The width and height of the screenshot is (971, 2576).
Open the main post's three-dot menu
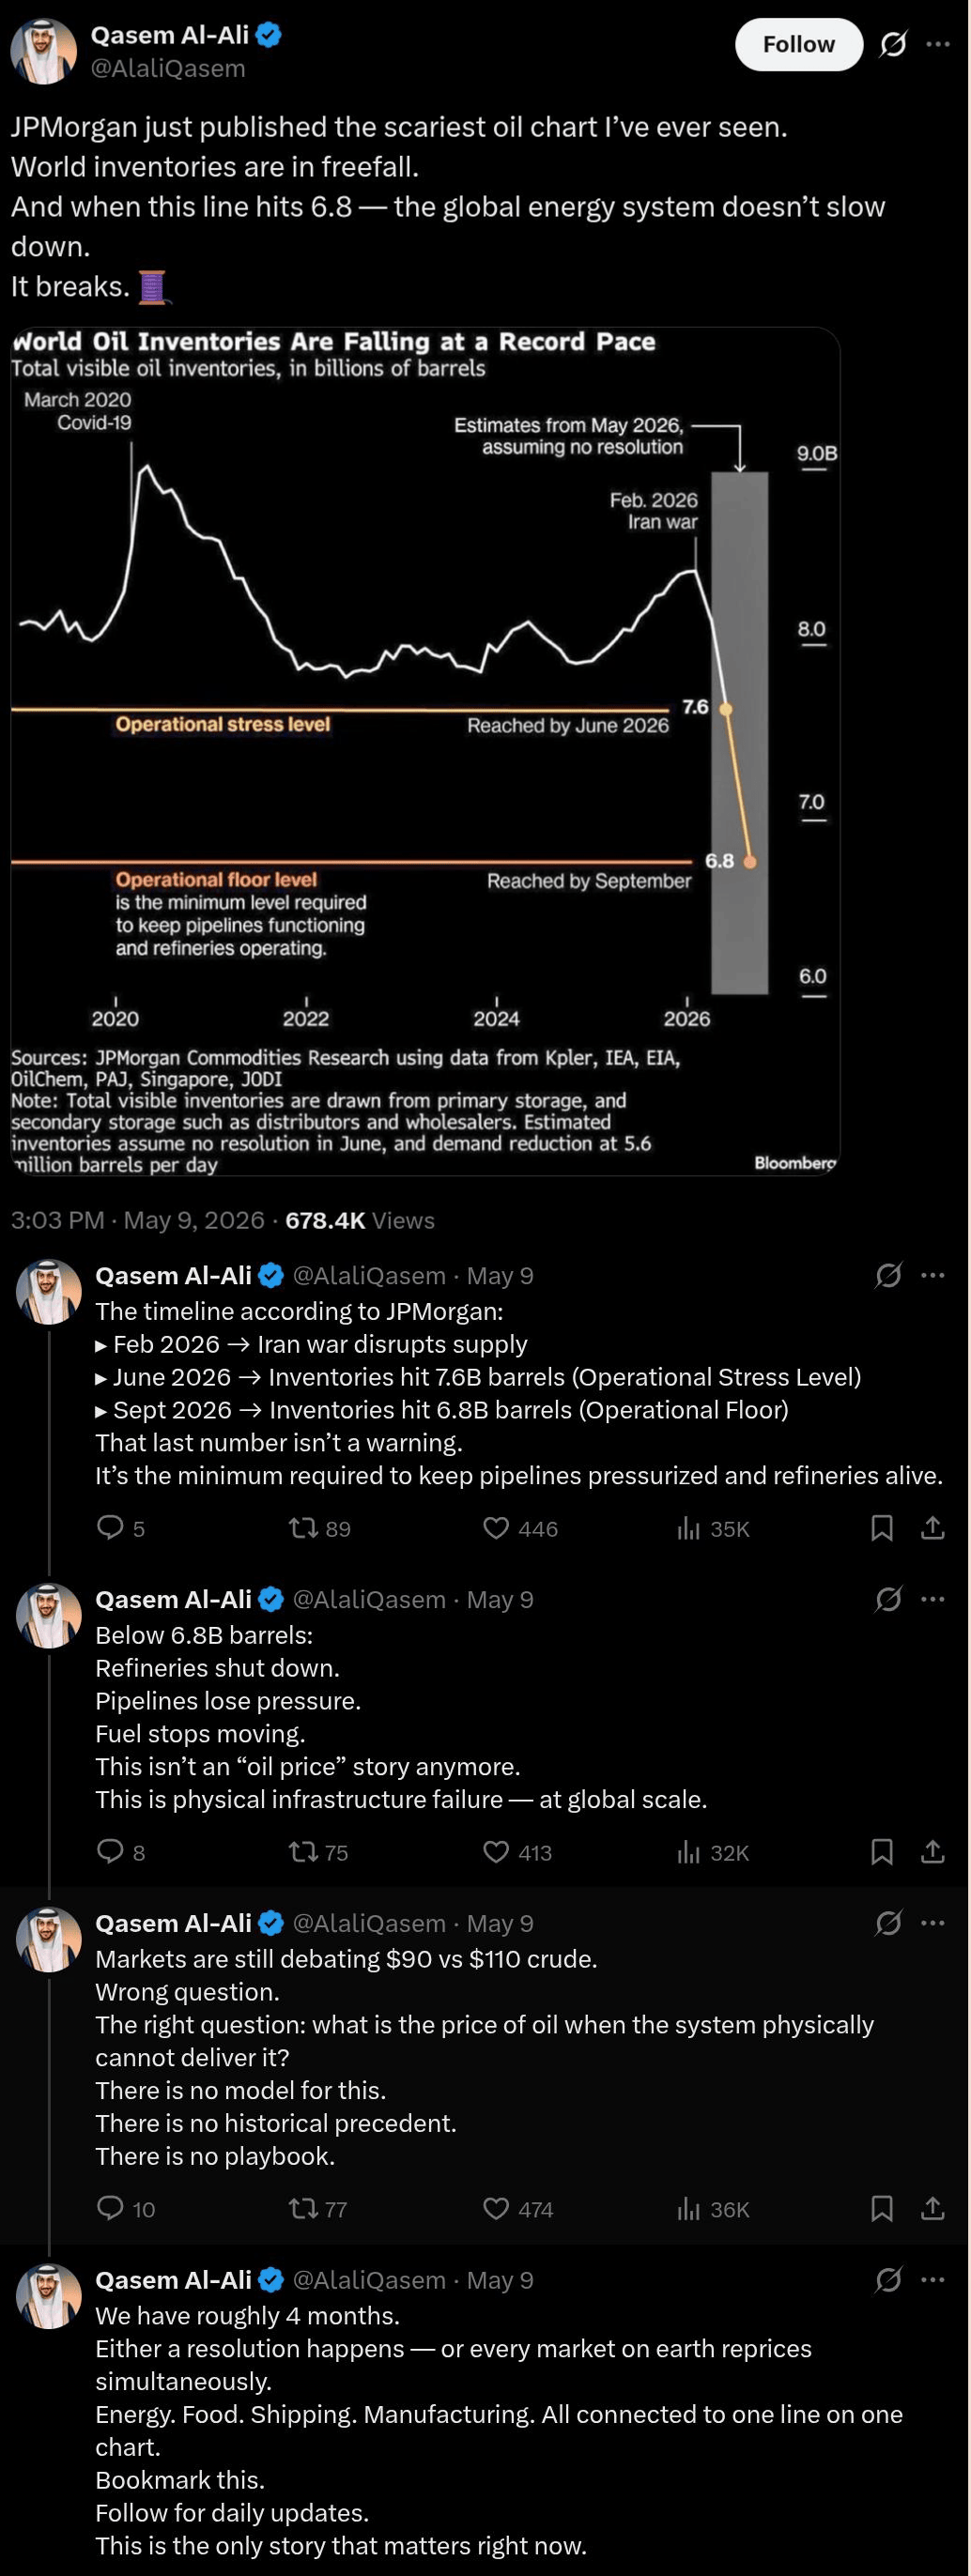[x=938, y=44]
